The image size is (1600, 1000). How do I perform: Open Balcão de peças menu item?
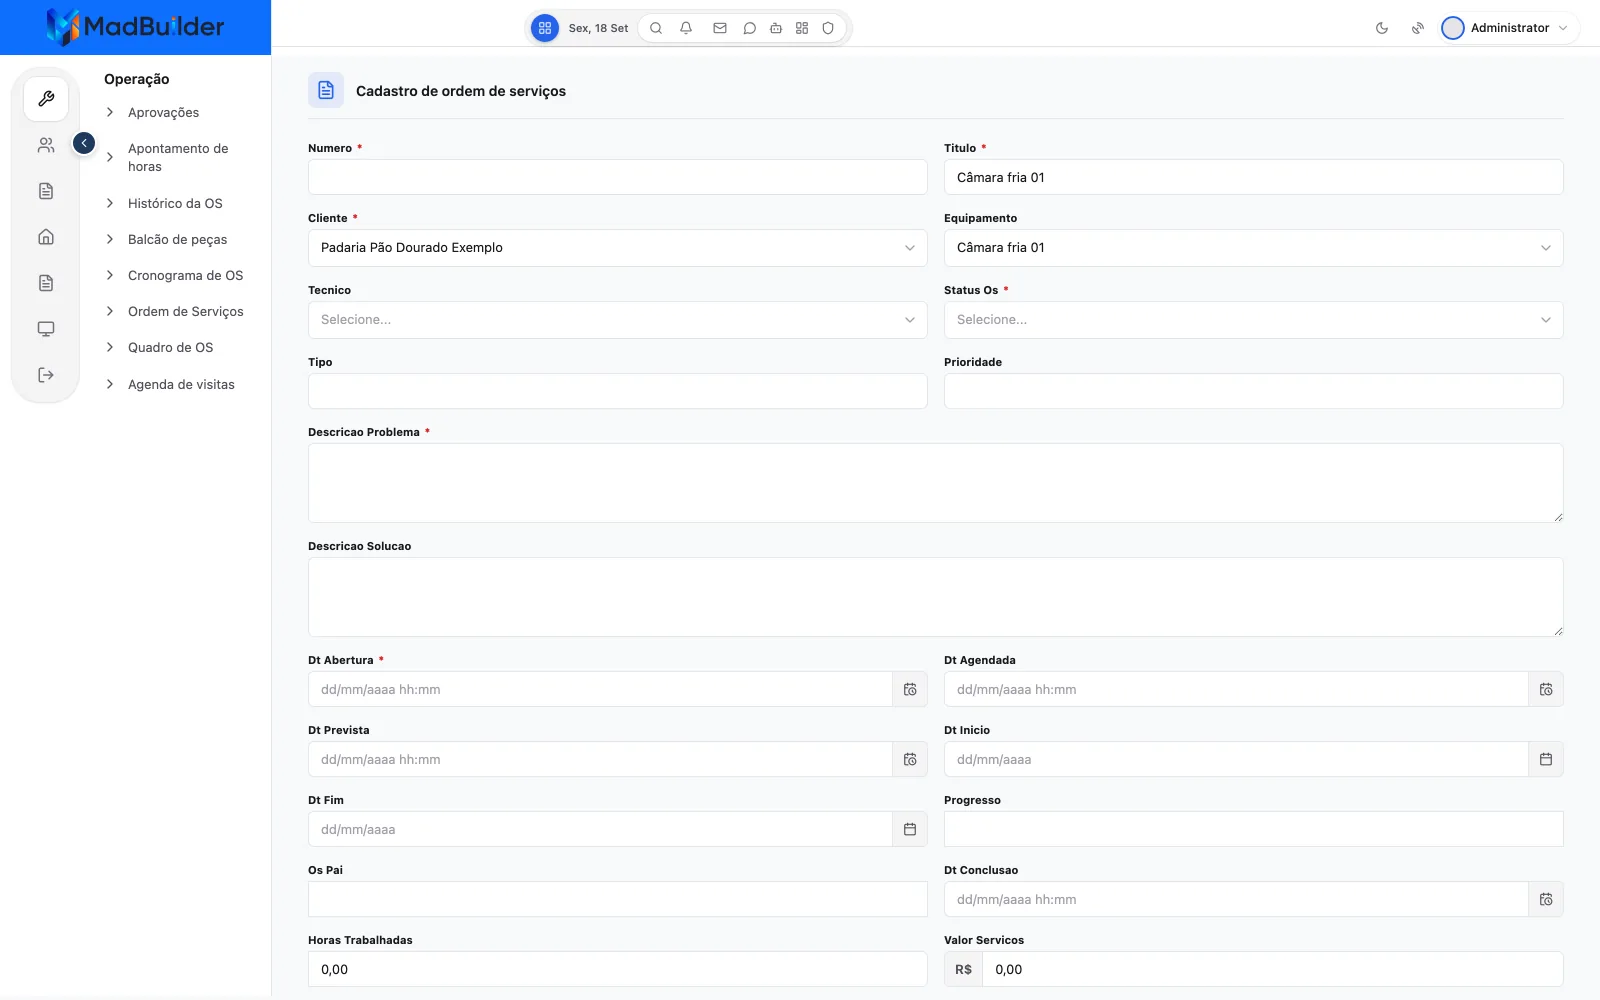[177, 239]
